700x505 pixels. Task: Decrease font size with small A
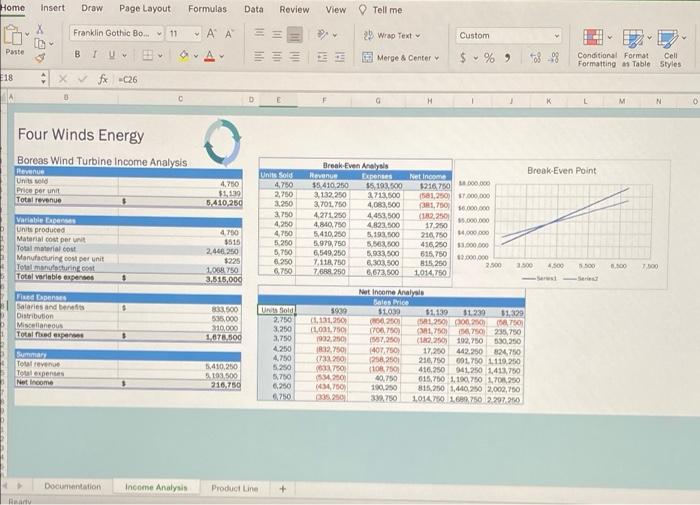click(x=229, y=34)
